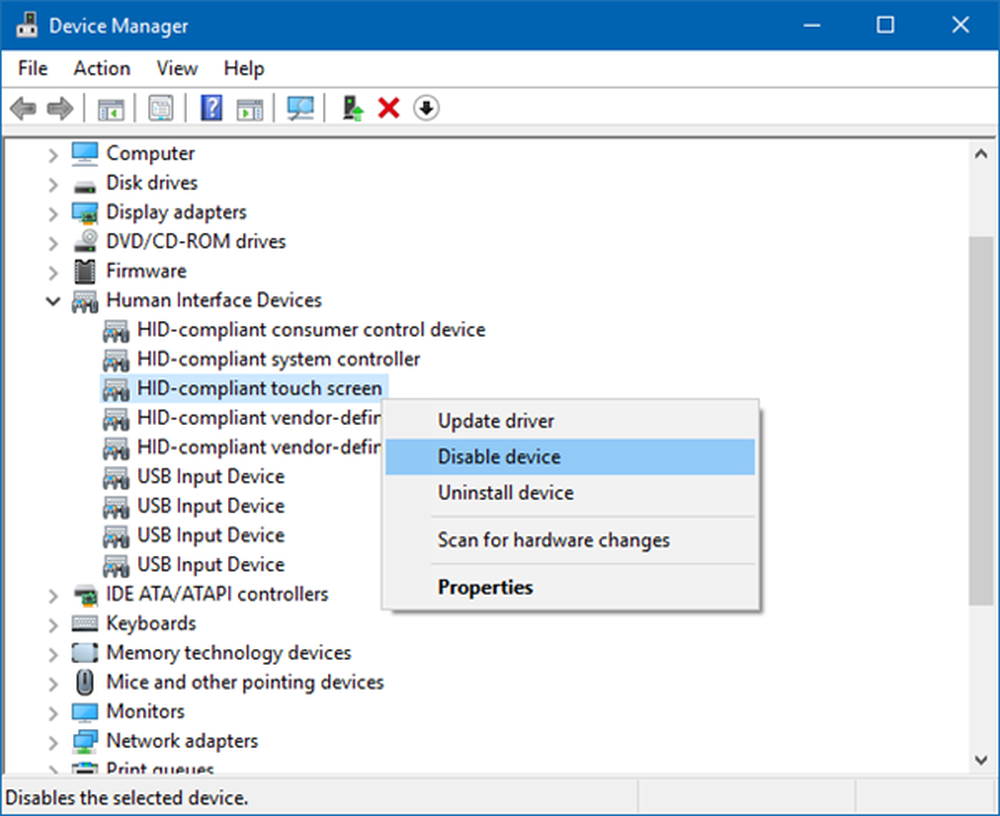Screen dimensions: 1000x816
Task: Click the Update driver toolbar icon
Action: (352, 108)
